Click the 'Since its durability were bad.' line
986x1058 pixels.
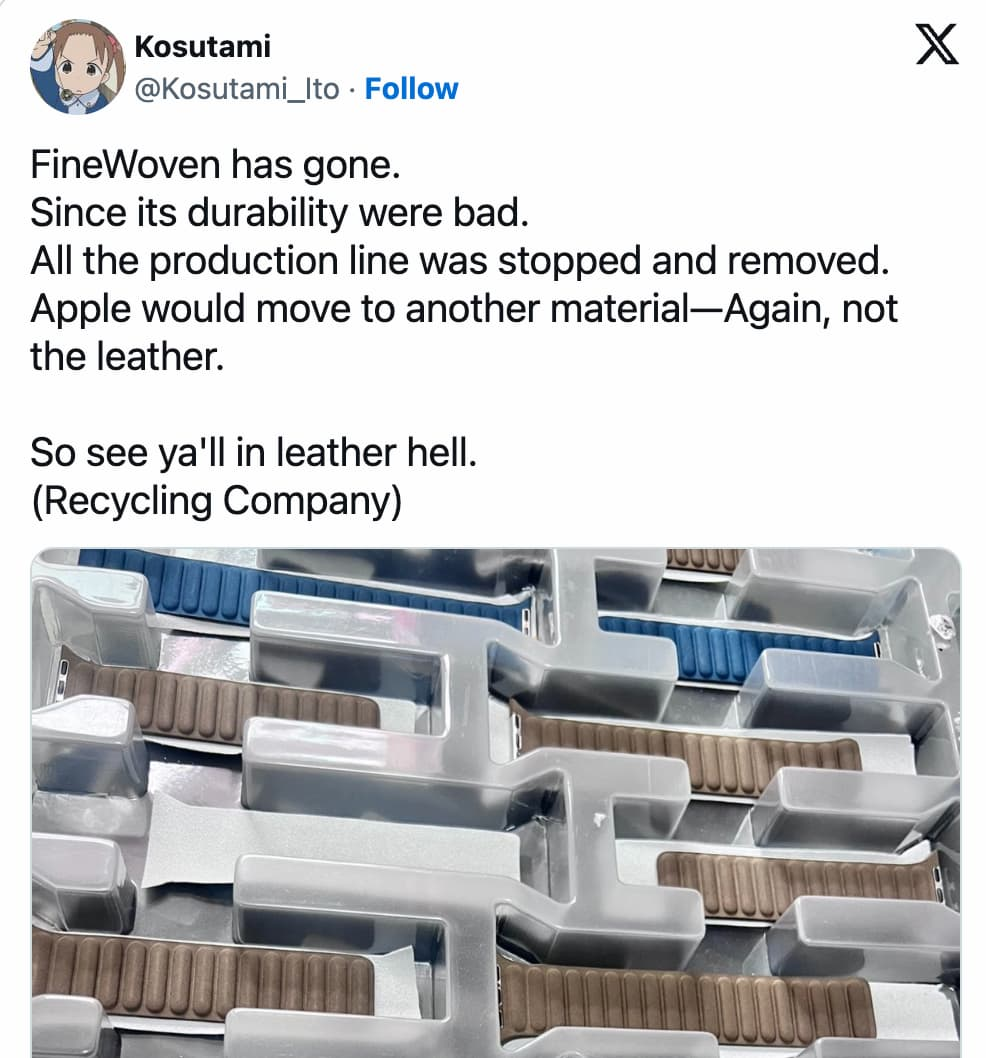[x=279, y=213]
